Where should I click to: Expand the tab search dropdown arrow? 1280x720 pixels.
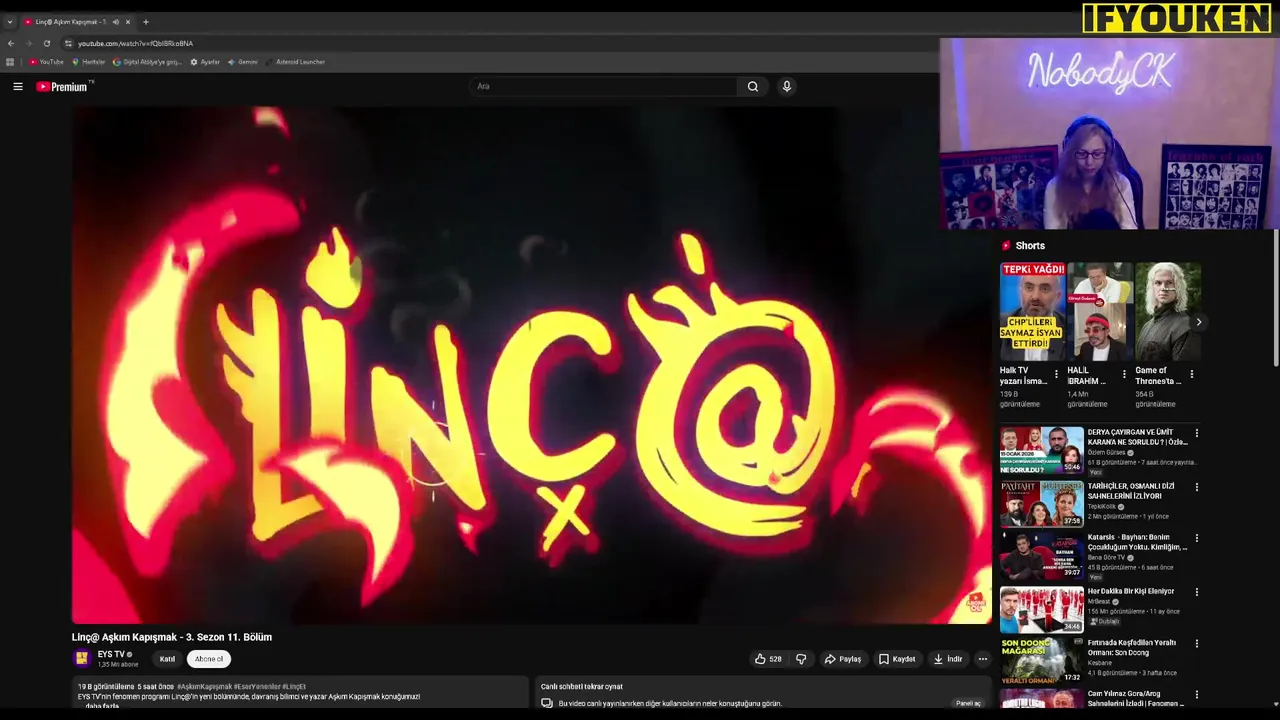point(9,22)
